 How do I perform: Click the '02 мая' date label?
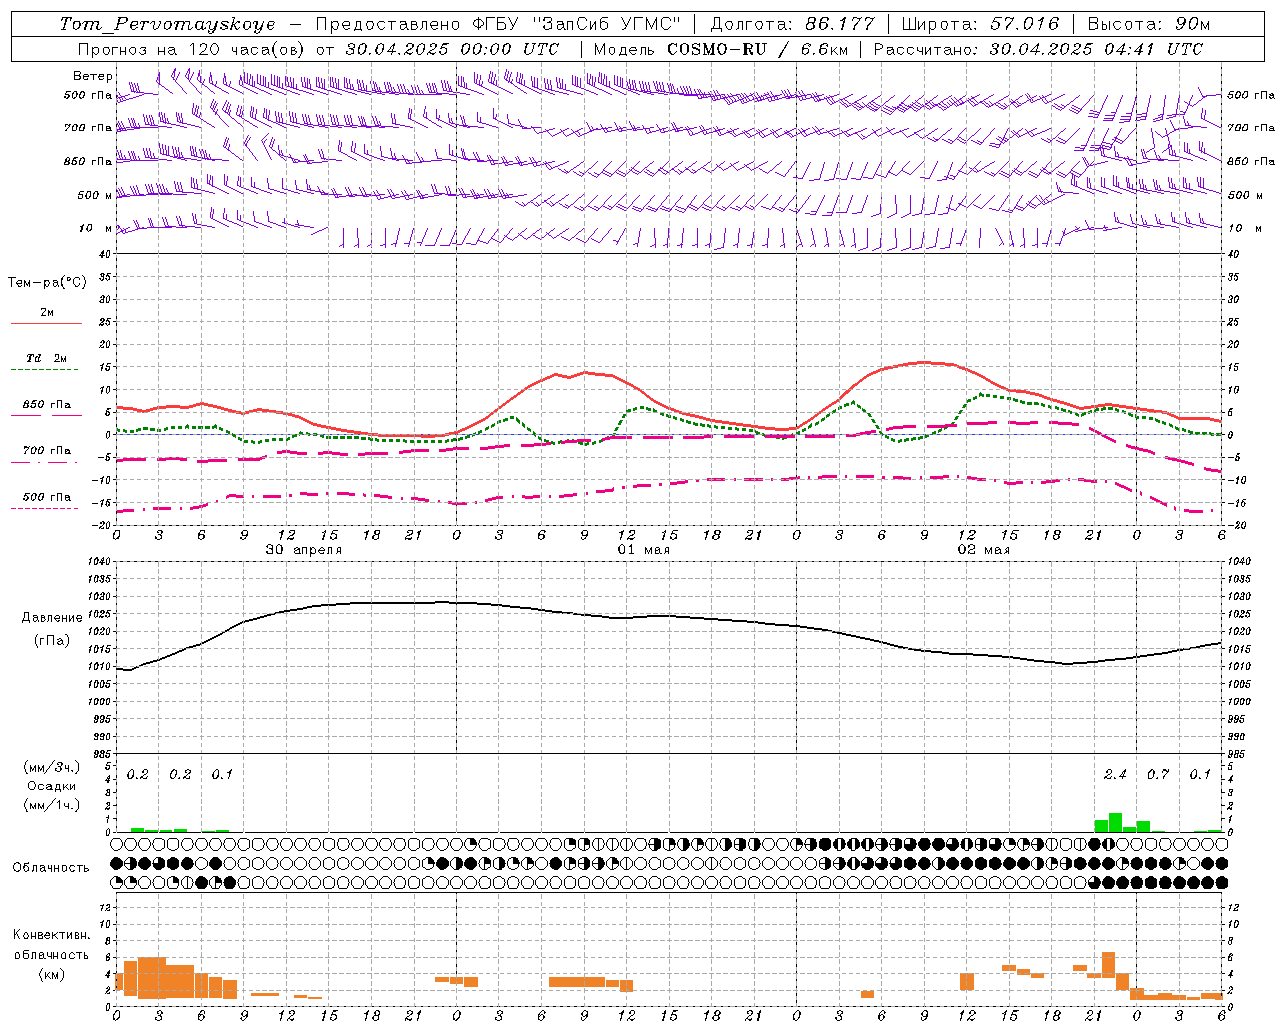click(x=984, y=550)
